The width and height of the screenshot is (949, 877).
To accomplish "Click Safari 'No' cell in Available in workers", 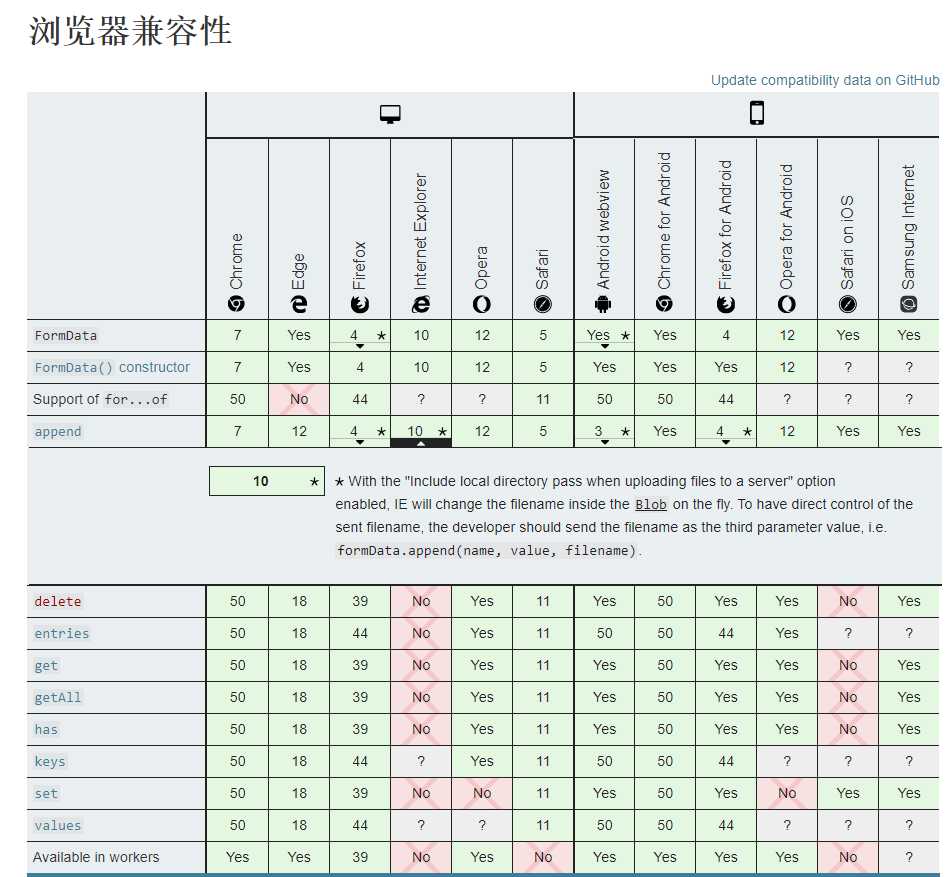I will [543, 857].
